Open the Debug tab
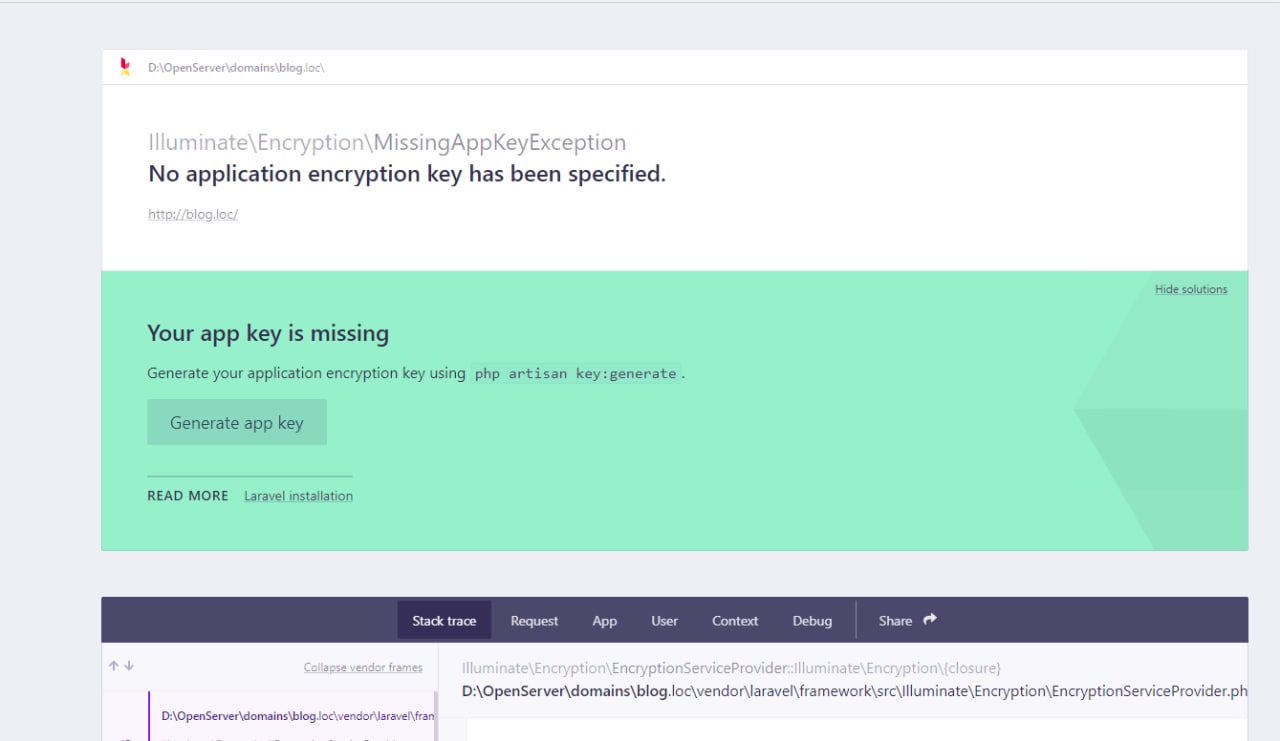 click(812, 621)
